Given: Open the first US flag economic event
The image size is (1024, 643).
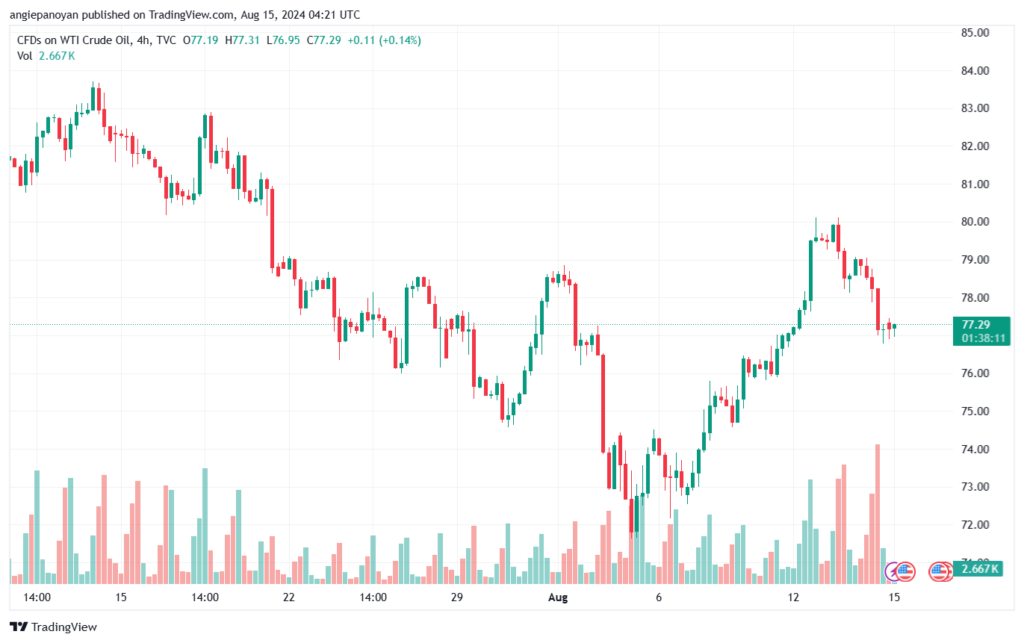Looking at the screenshot, I should 904,572.
